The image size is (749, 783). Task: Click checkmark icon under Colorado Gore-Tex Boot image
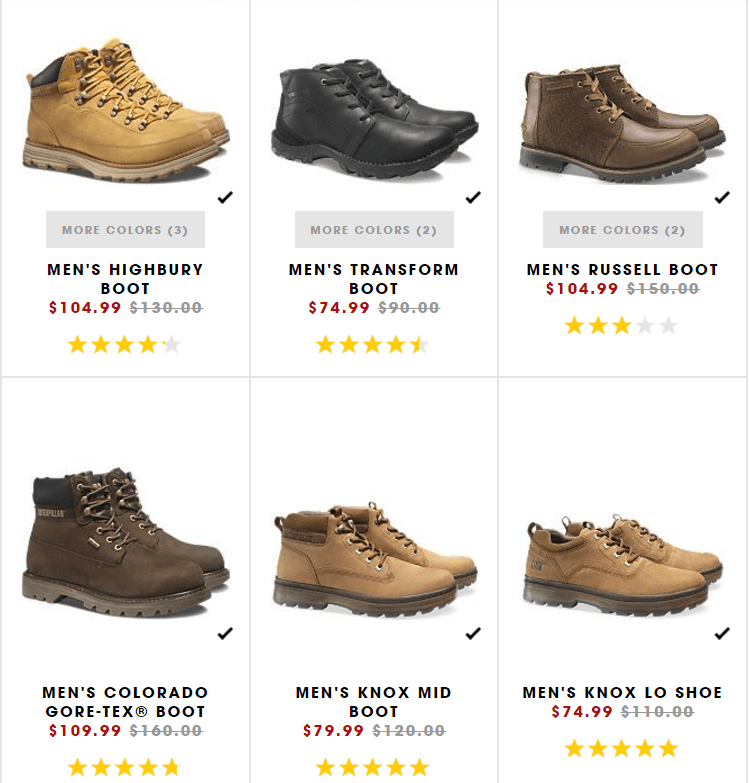pos(225,634)
